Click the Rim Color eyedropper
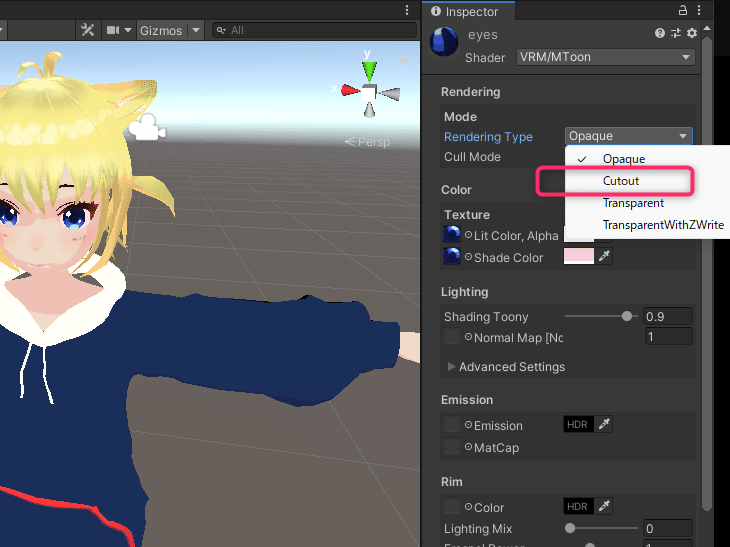 [x=604, y=506]
